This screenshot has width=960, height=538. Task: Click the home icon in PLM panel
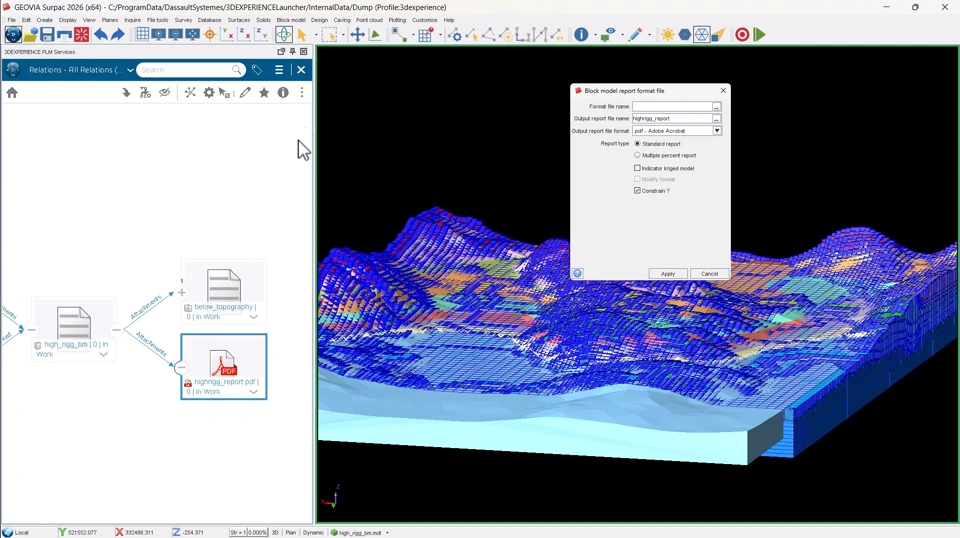coord(12,93)
